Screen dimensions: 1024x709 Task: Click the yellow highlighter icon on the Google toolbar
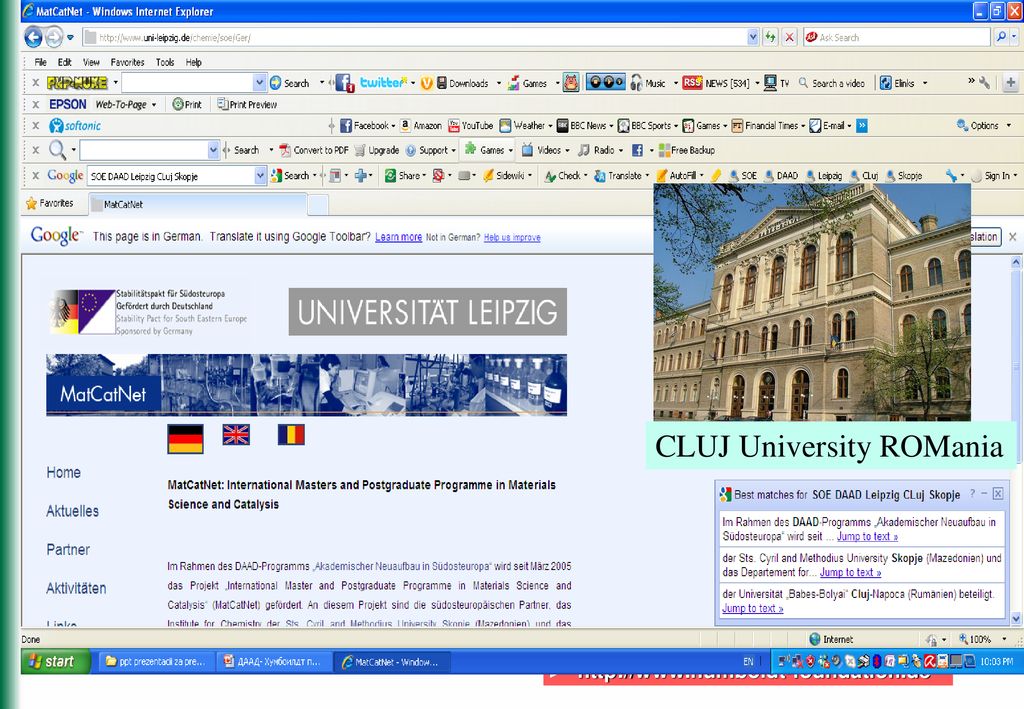pyautogui.click(x=716, y=176)
